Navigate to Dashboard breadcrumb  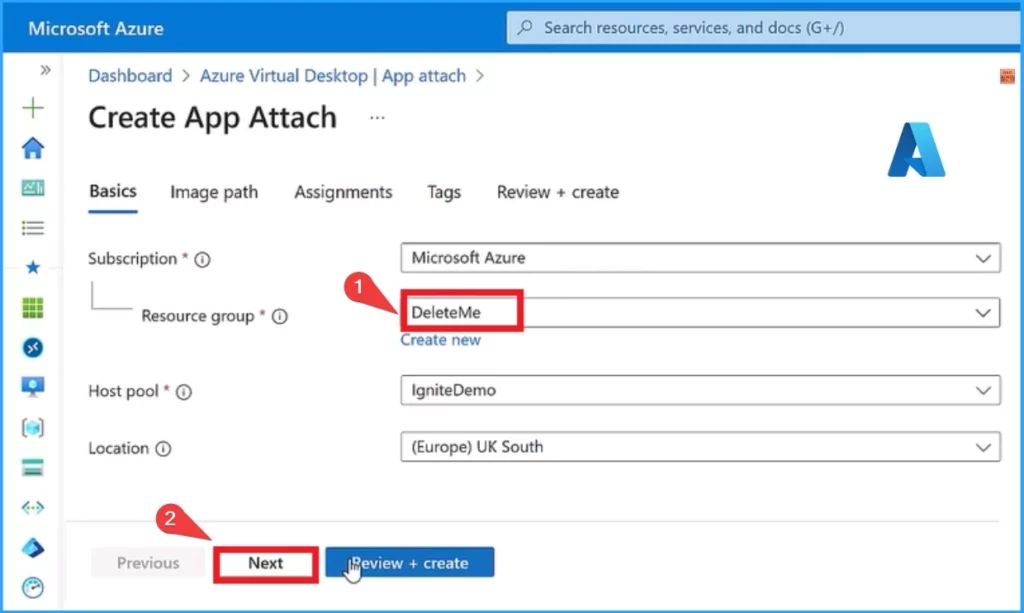coord(130,76)
